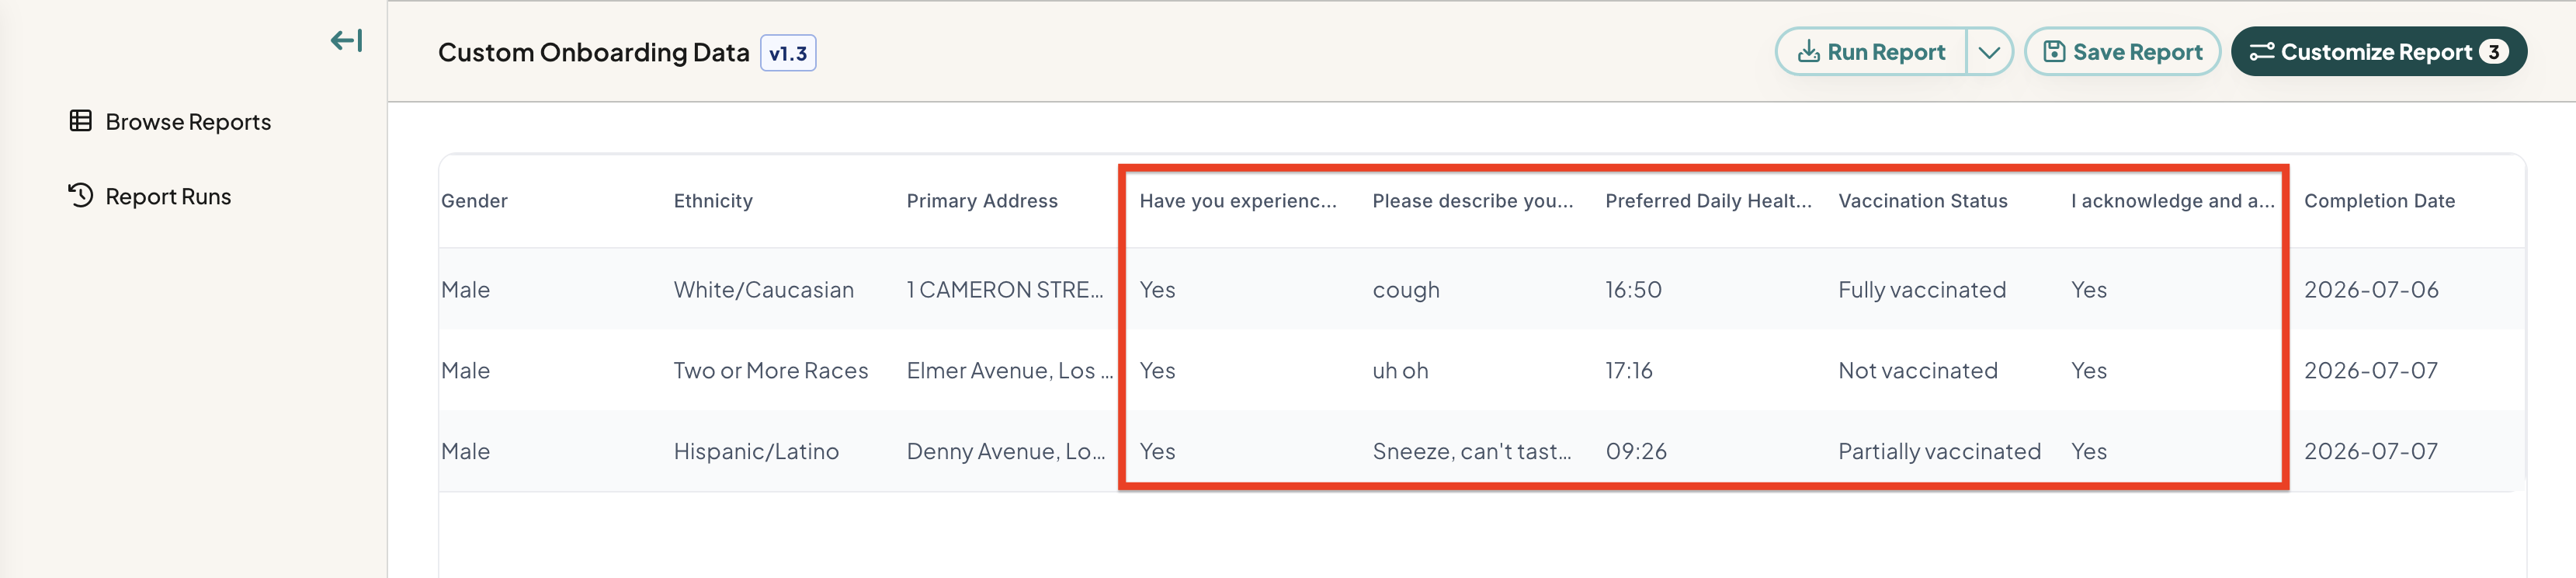Click the Partially vaccinated cell

(1939, 451)
